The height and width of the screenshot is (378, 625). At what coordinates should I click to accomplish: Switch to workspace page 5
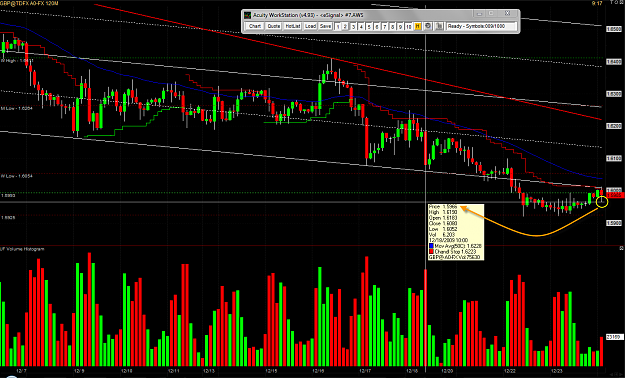pos(369,26)
